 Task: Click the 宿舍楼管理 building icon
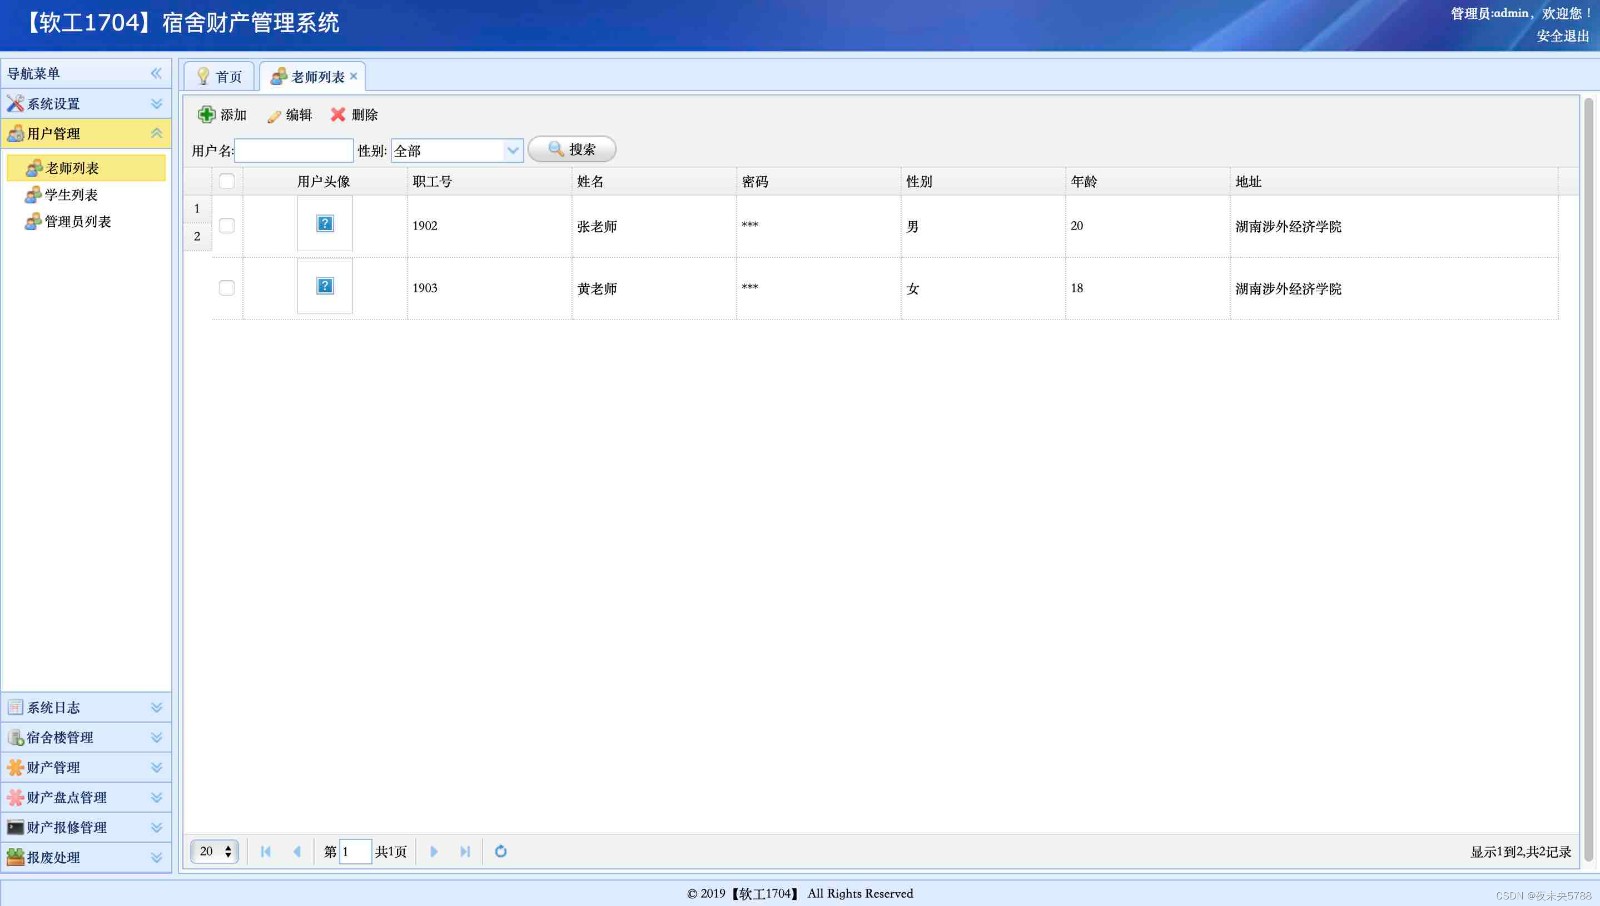point(15,738)
